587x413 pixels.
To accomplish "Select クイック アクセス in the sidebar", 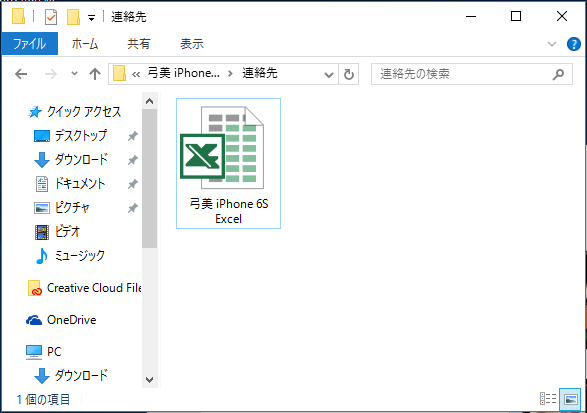I will coord(75,112).
